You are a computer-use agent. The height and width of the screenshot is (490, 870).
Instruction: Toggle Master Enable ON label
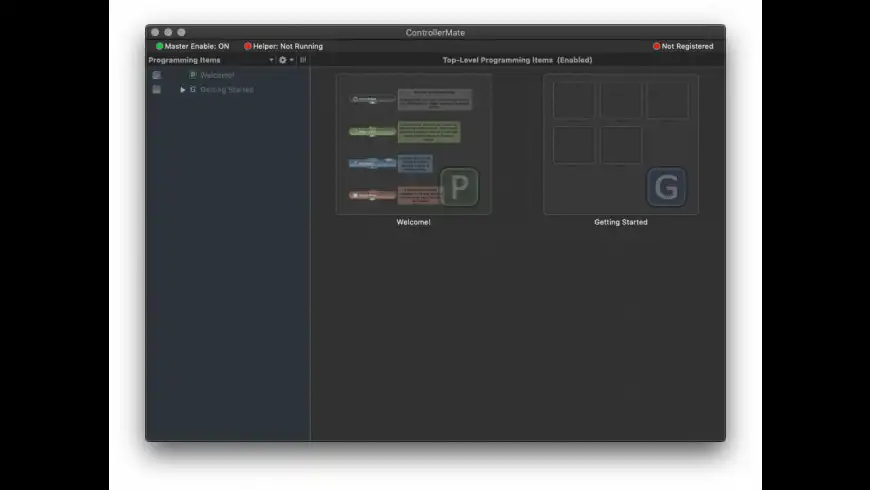[196, 46]
